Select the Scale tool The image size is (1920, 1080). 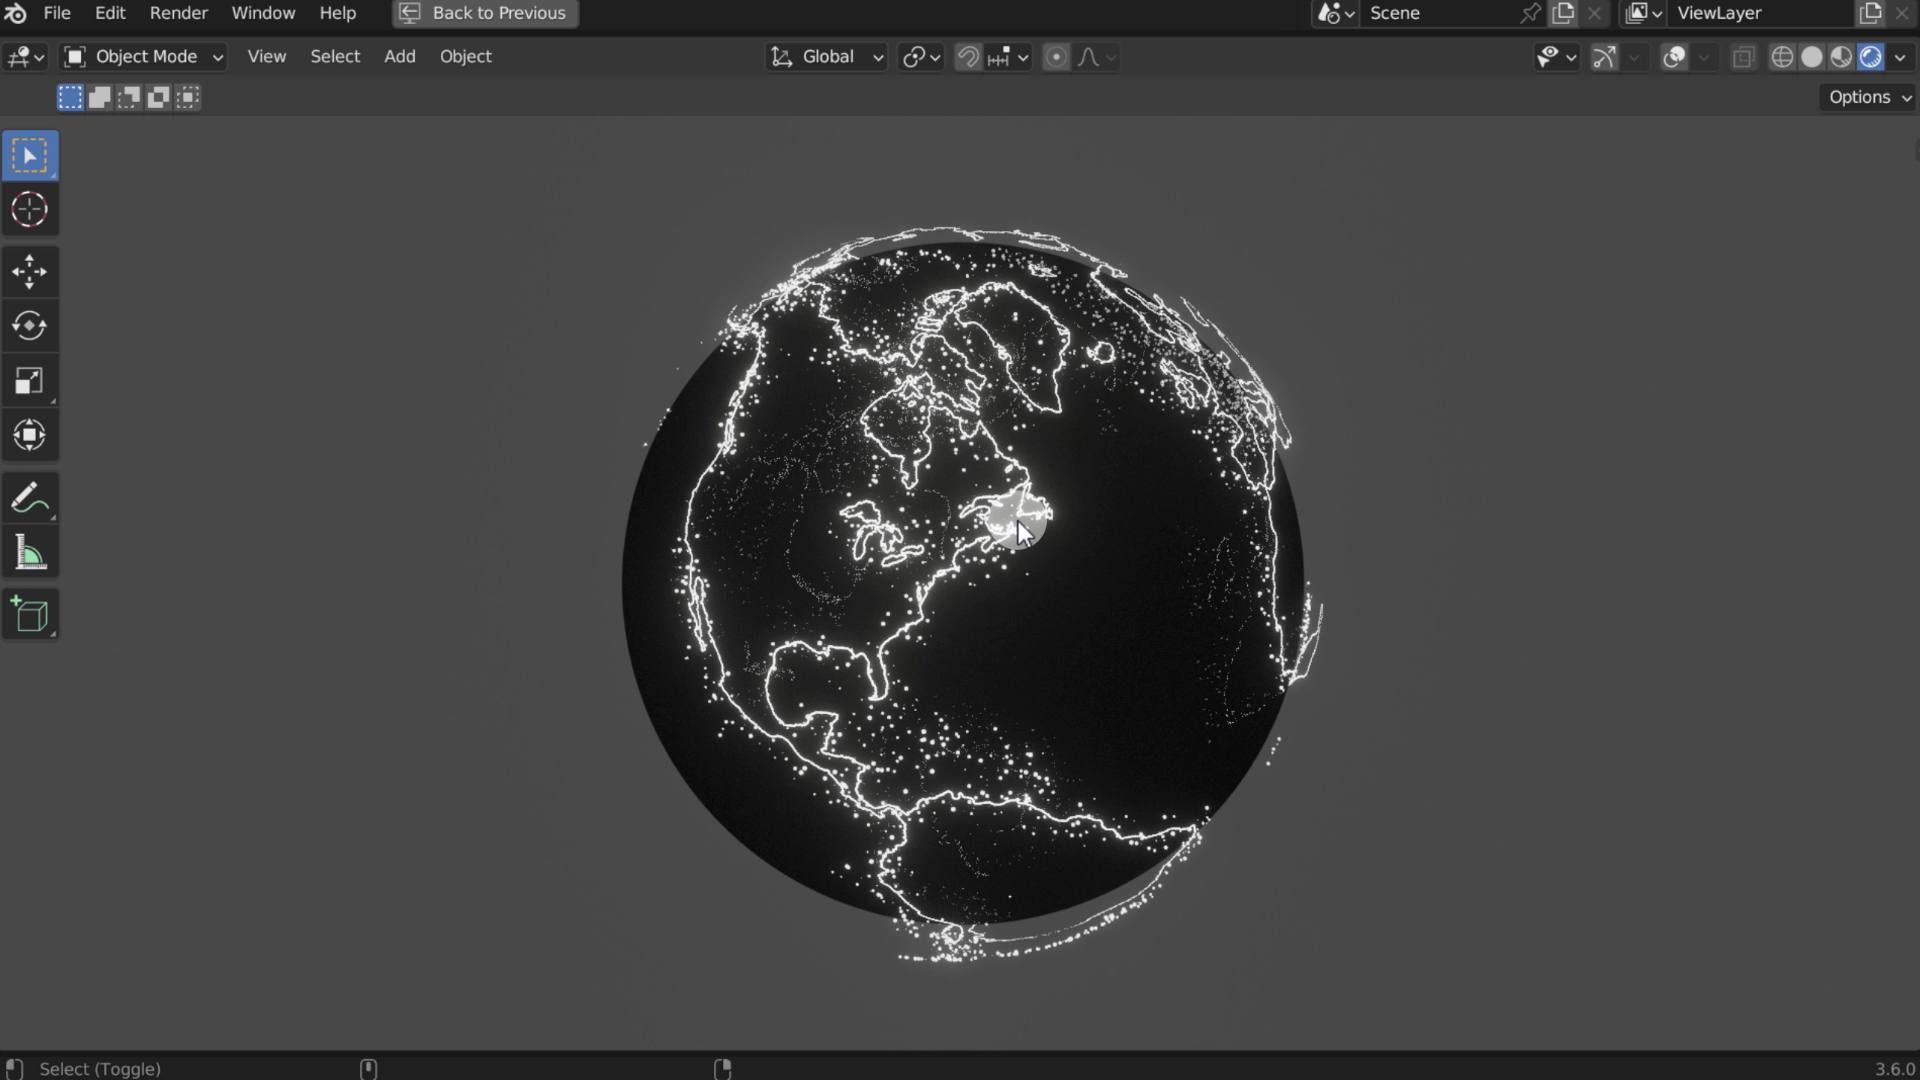point(29,380)
